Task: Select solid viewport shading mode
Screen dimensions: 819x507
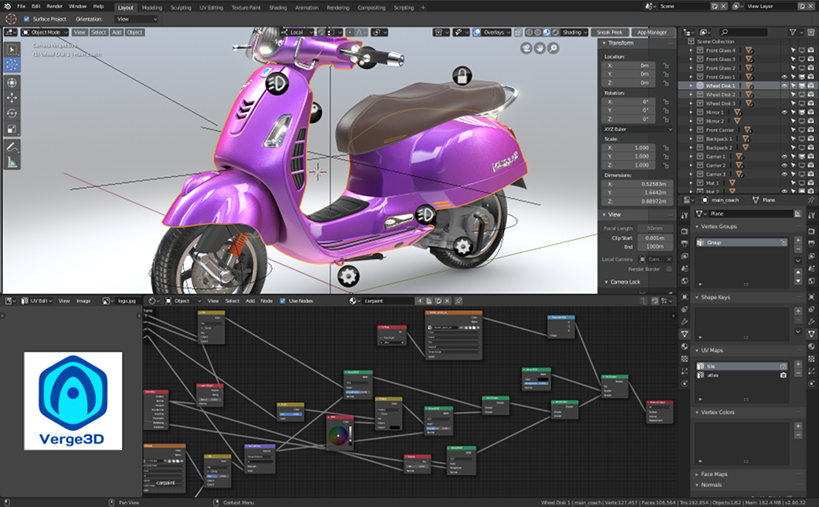Action: click(x=537, y=32)
